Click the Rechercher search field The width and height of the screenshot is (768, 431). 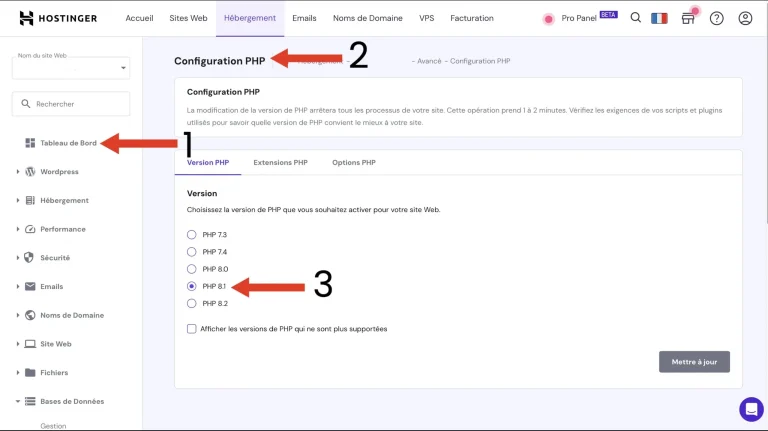point(71,104)
